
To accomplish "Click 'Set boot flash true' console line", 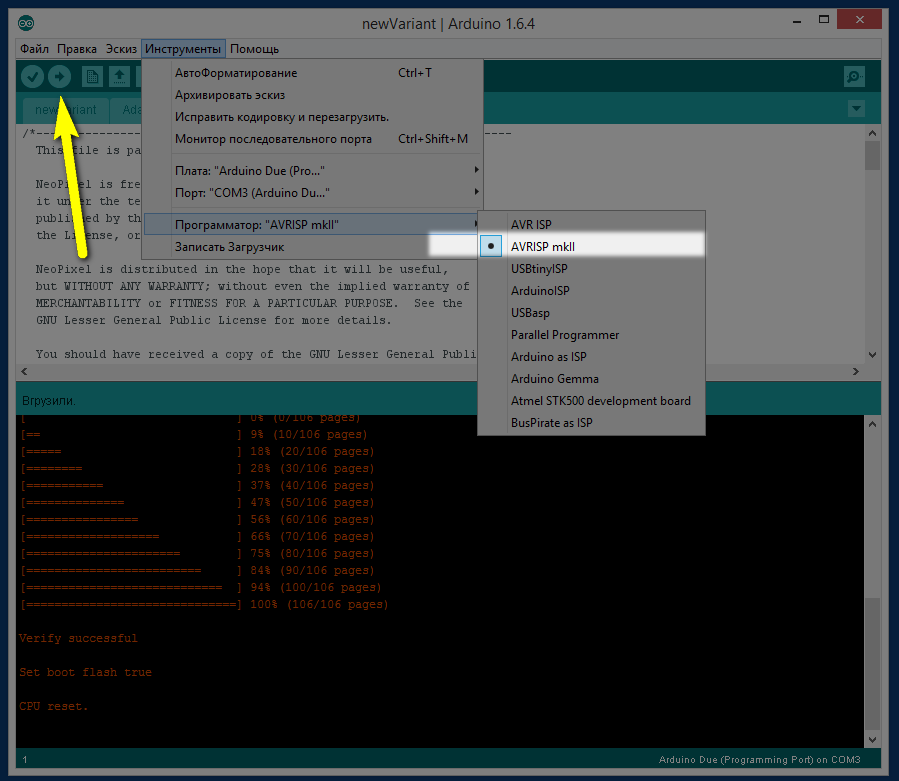I will click(85, 672).
